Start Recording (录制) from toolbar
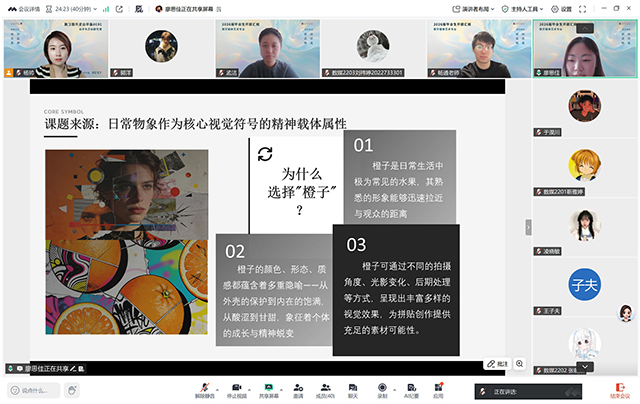Image resolution: width=640 pixels, height=404 pixels. click(x=382, y=388)
